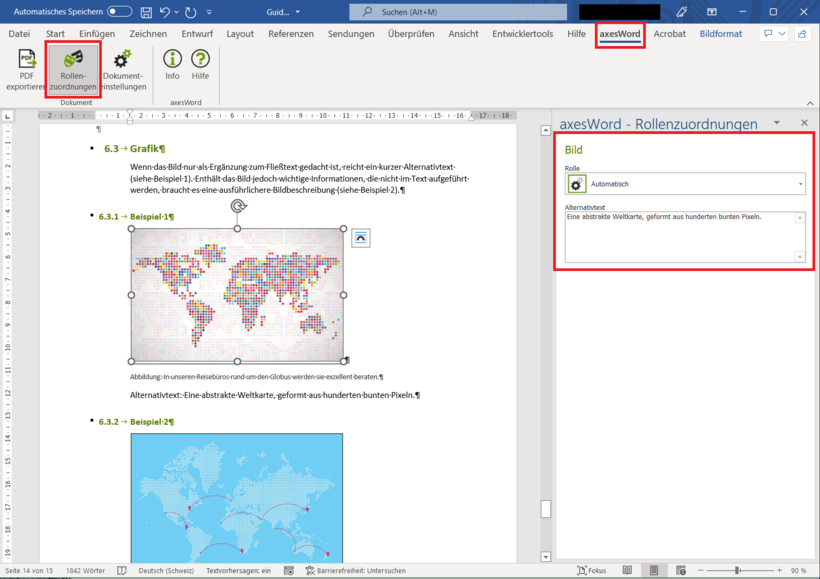Click document scrollbar down arrow
This screenshot has width=820, height=579.
tap(545, 557)
